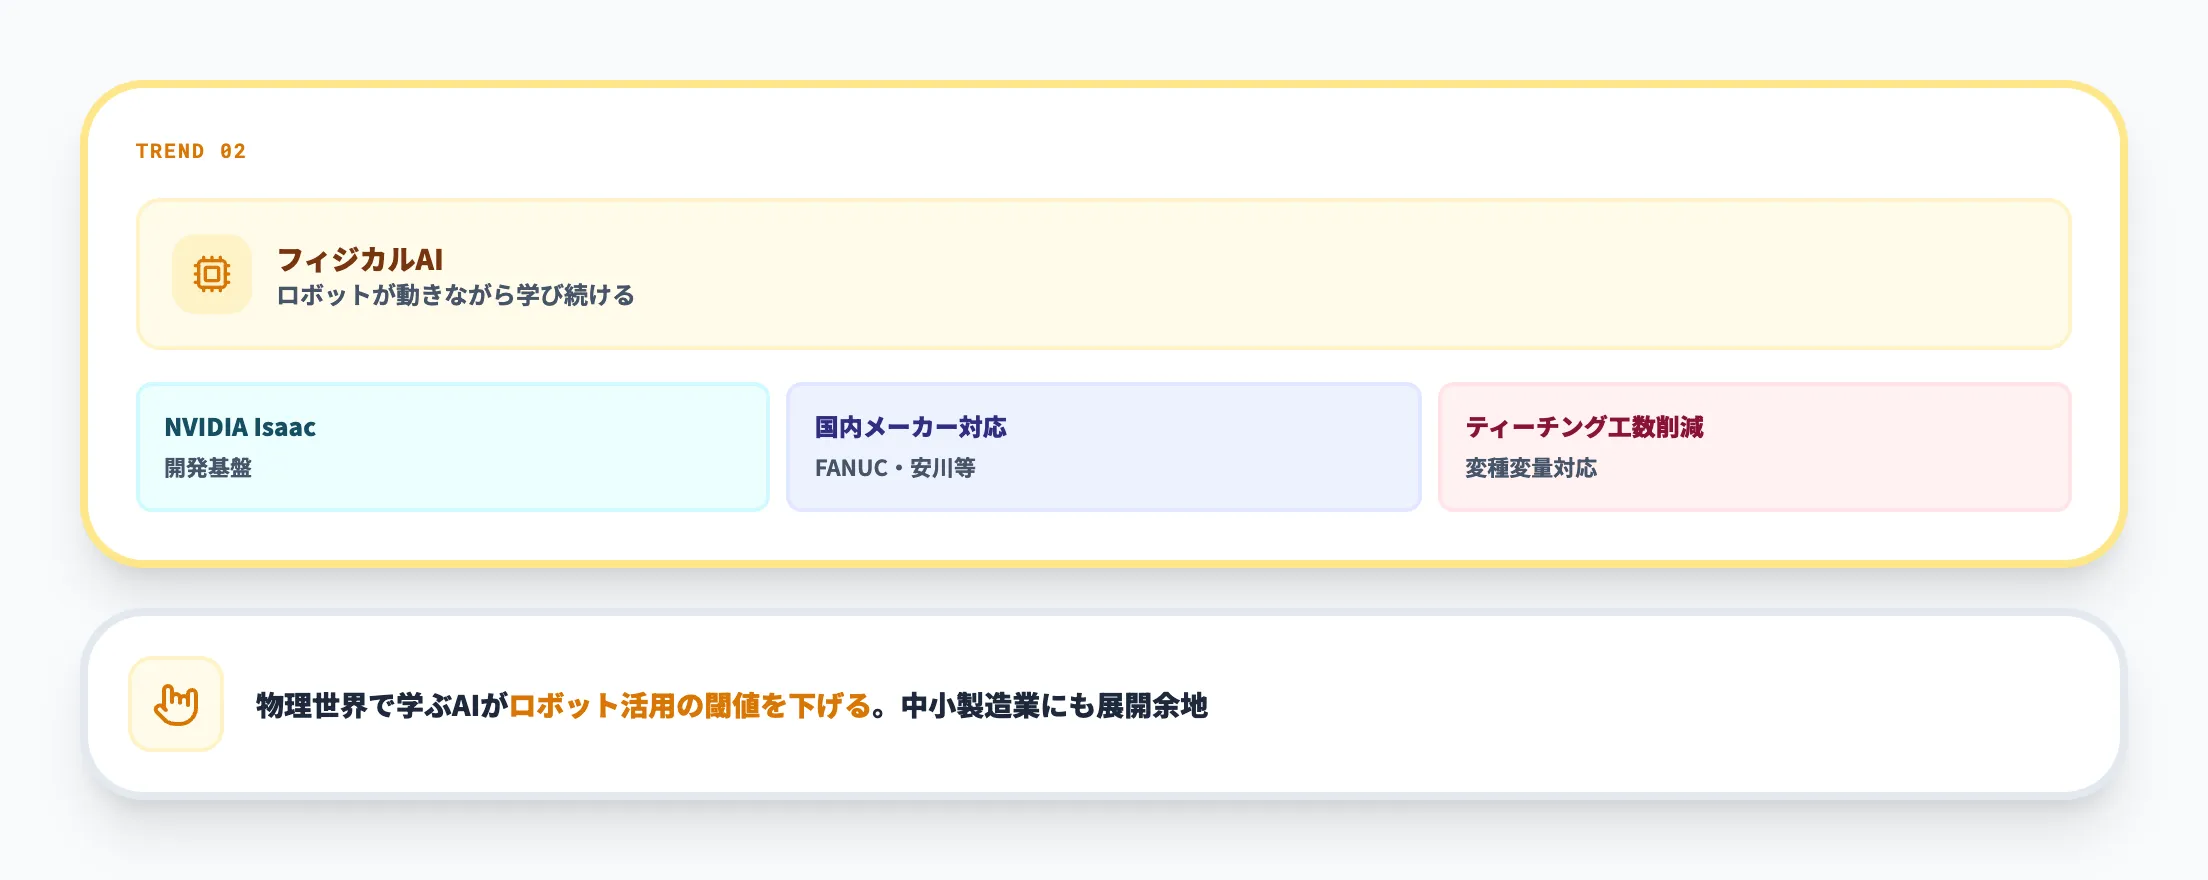Click the hand gesture icon

click(176, 704)
